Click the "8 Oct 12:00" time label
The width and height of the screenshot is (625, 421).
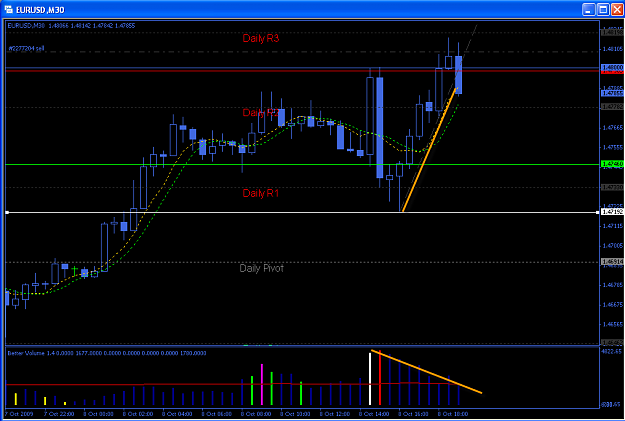[335, 414]
